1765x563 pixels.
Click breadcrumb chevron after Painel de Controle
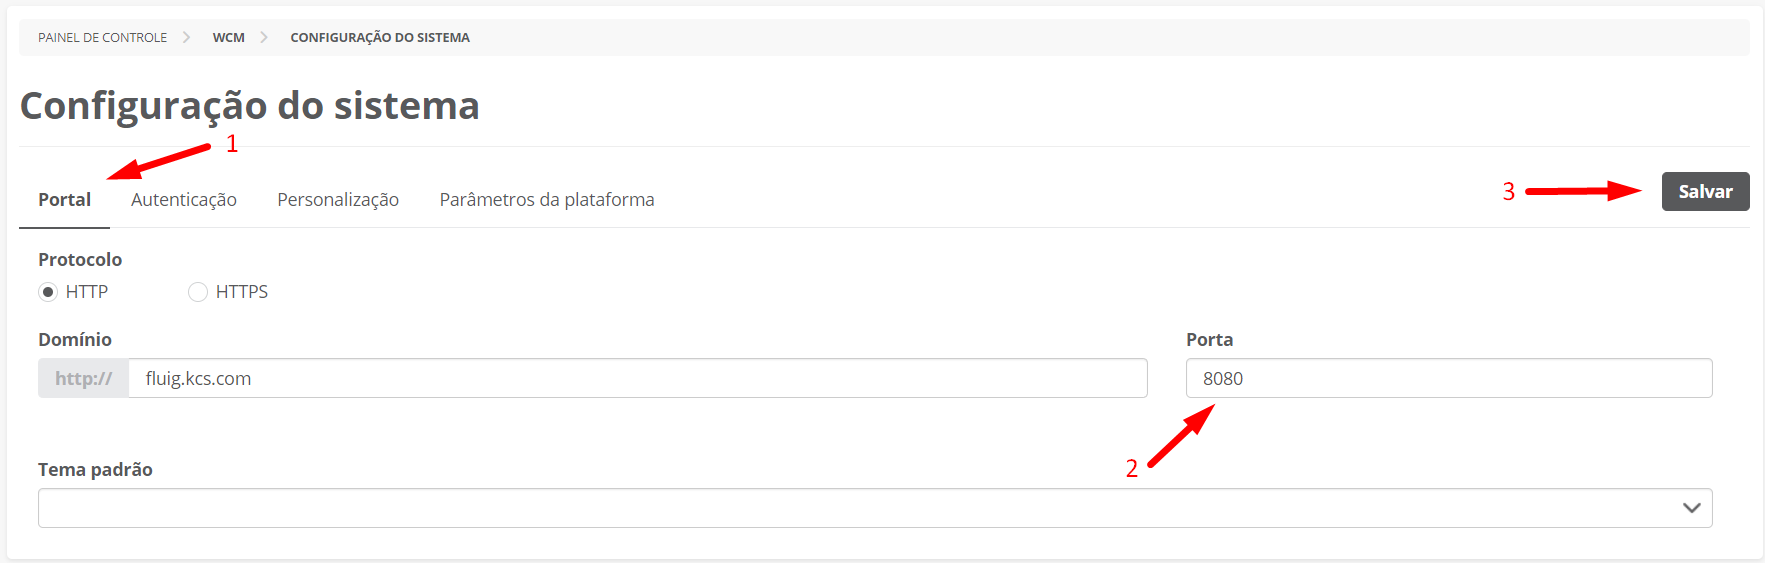[186, 37]
